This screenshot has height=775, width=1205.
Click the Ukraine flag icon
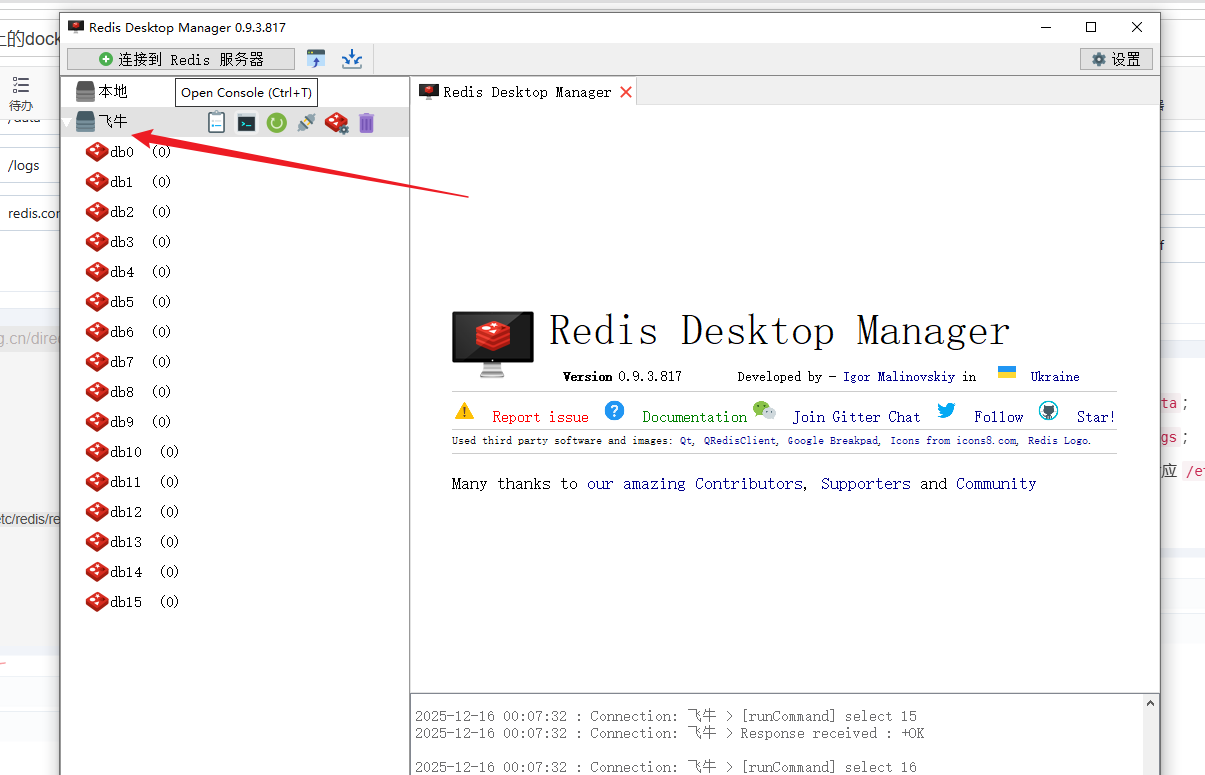pos(1007,373)
